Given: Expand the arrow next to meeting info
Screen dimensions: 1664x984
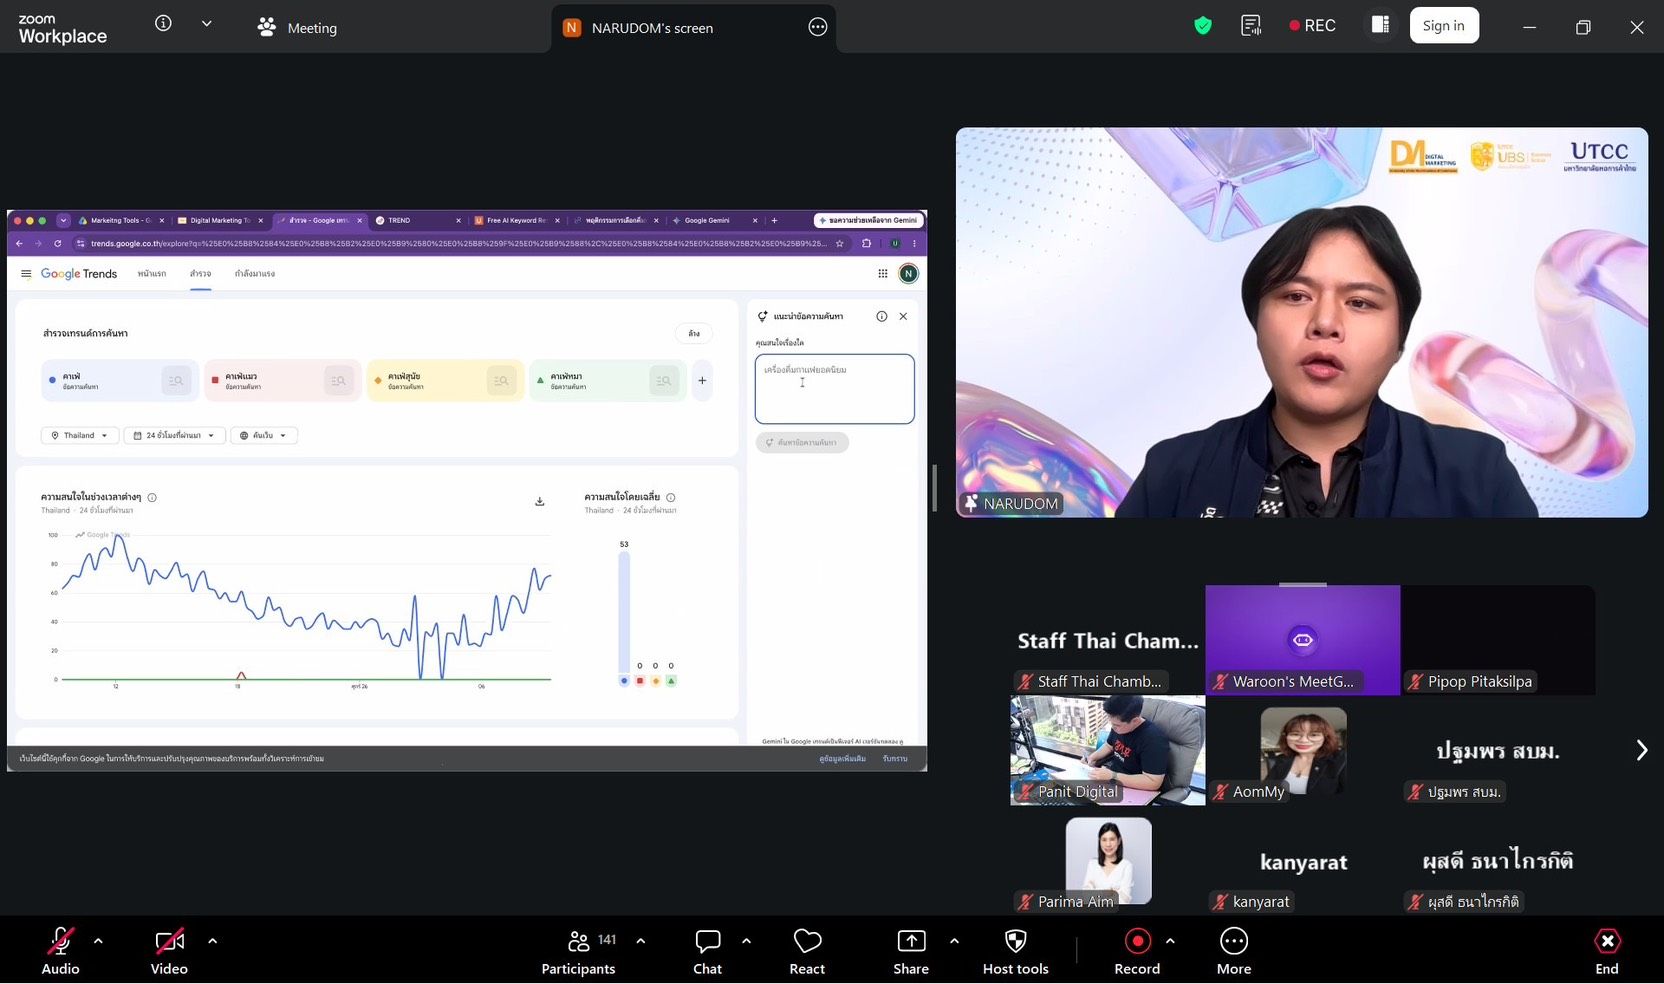Looking at the screenshot, I should (x=207, y=23).
